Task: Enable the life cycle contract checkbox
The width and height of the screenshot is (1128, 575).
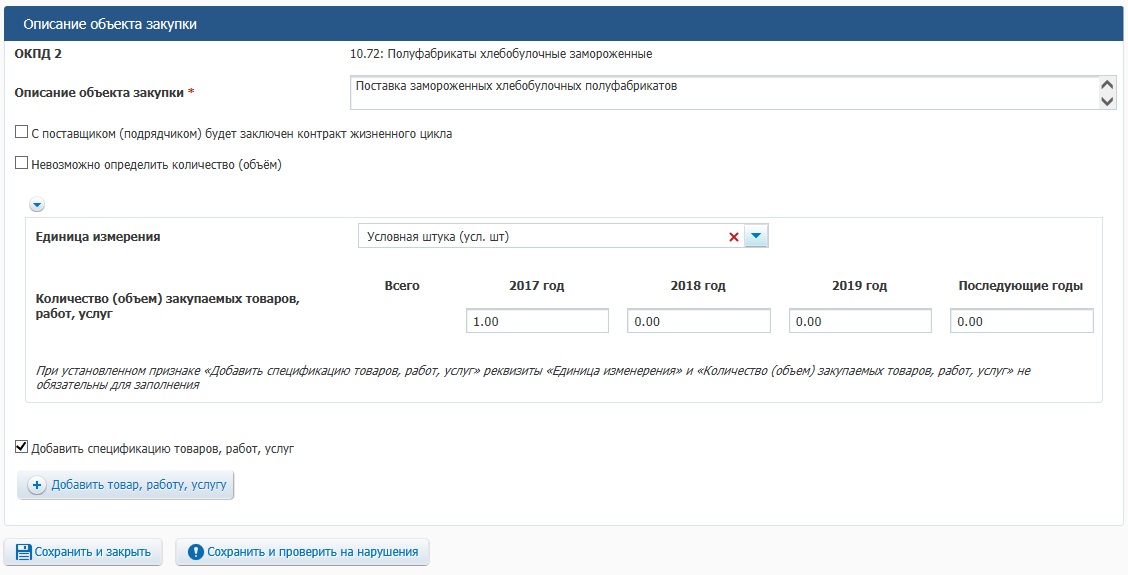Action: (22, 133)
